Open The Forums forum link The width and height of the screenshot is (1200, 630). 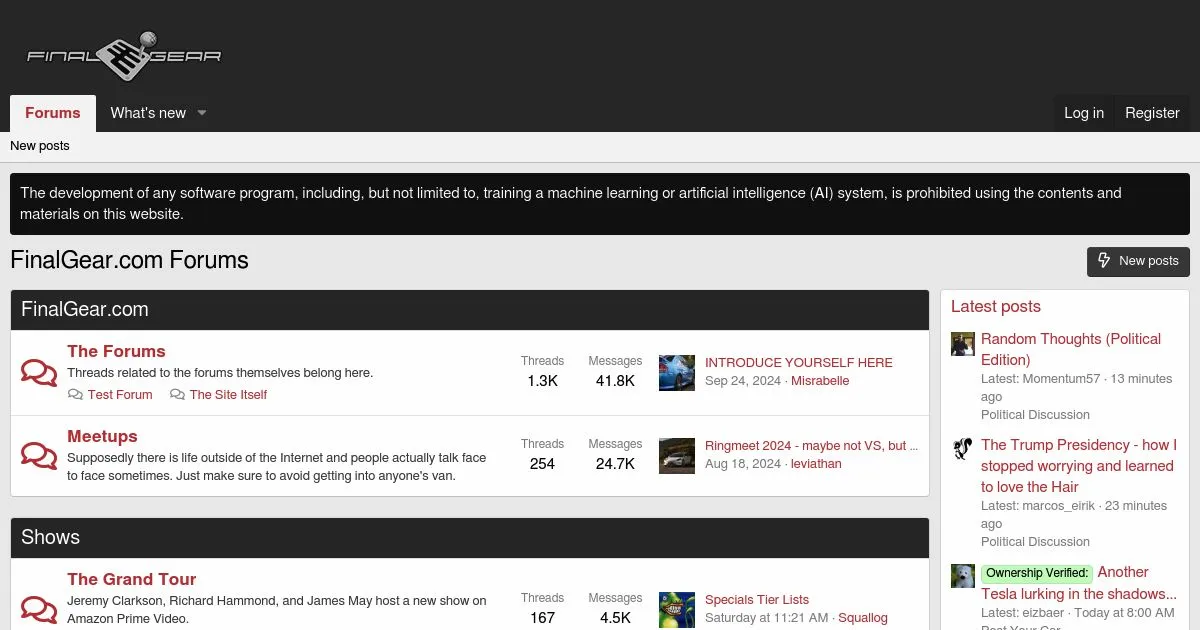pyautogui.click(x=116, y=351)
